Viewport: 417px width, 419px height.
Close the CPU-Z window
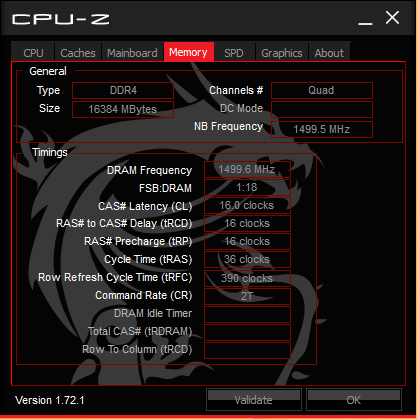(392, 18)
